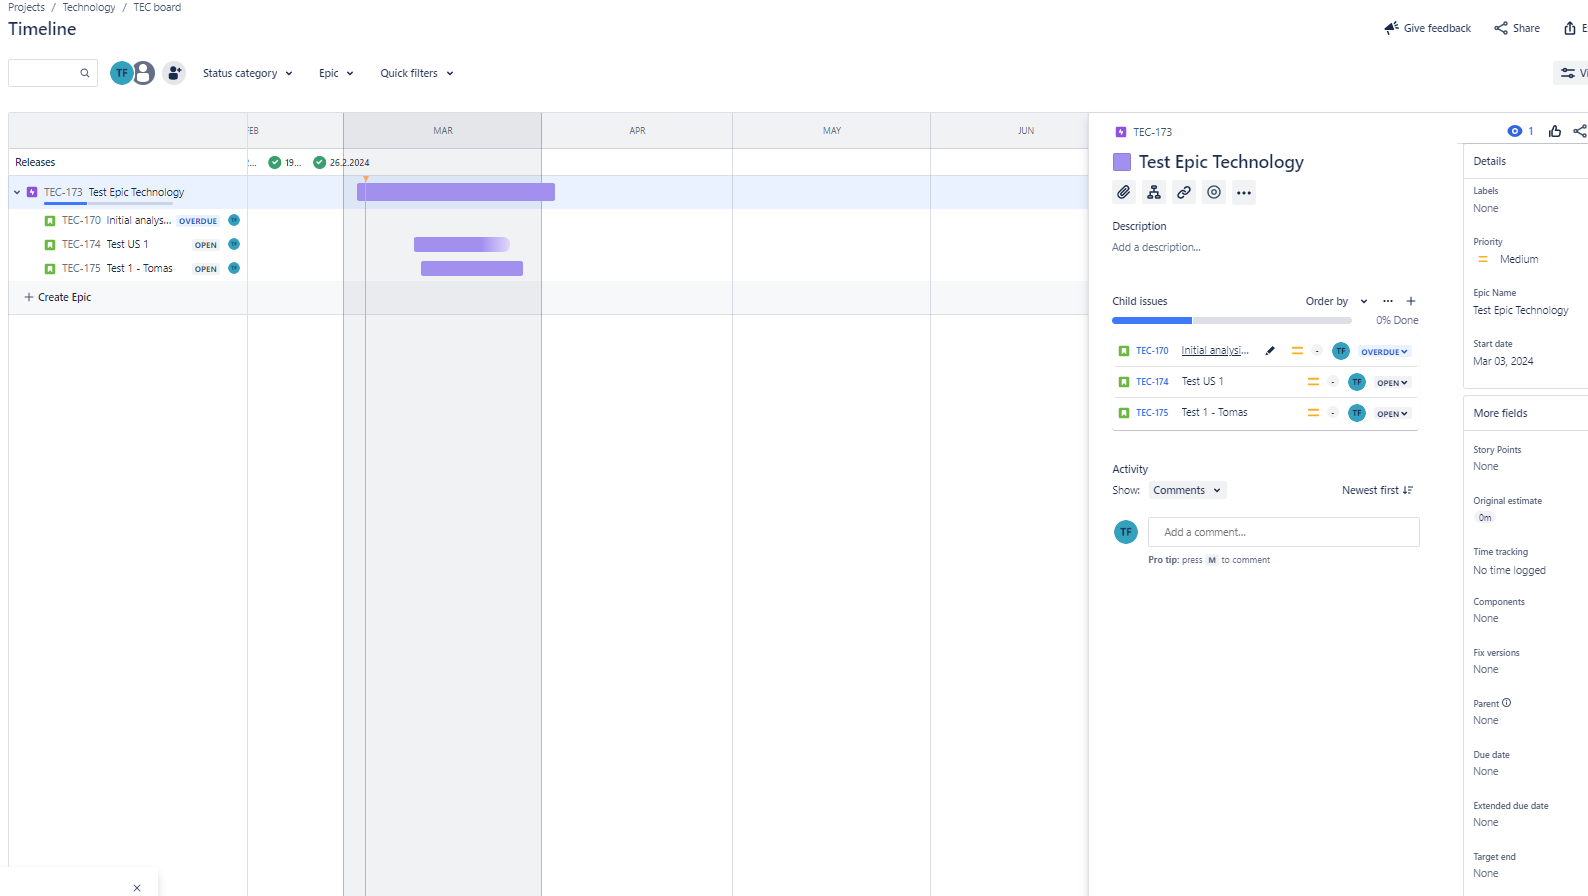Change the epic color swatch beside the title
Viewport: 1588px width, 896px height.
1122,162
